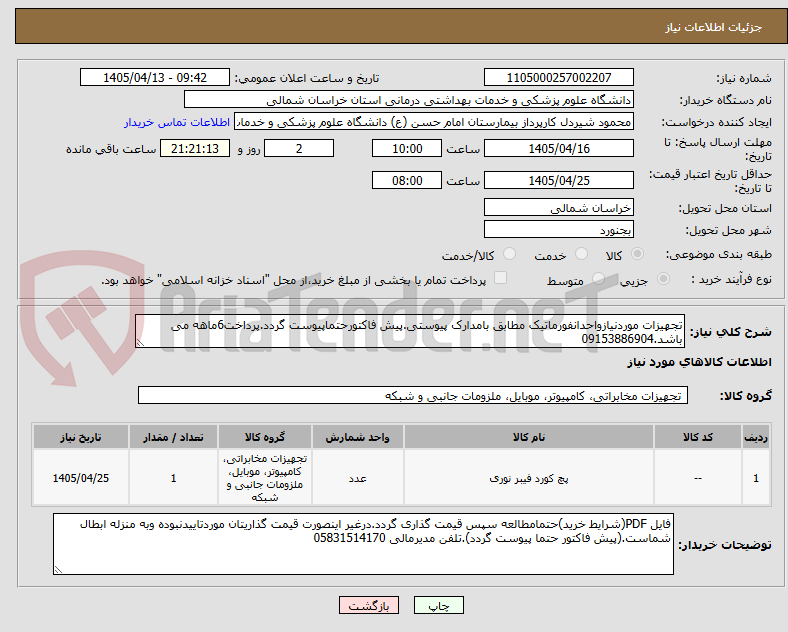
Task: Click the جزئیات اطلاعات نیاز page title
Action: pos(714,27)
